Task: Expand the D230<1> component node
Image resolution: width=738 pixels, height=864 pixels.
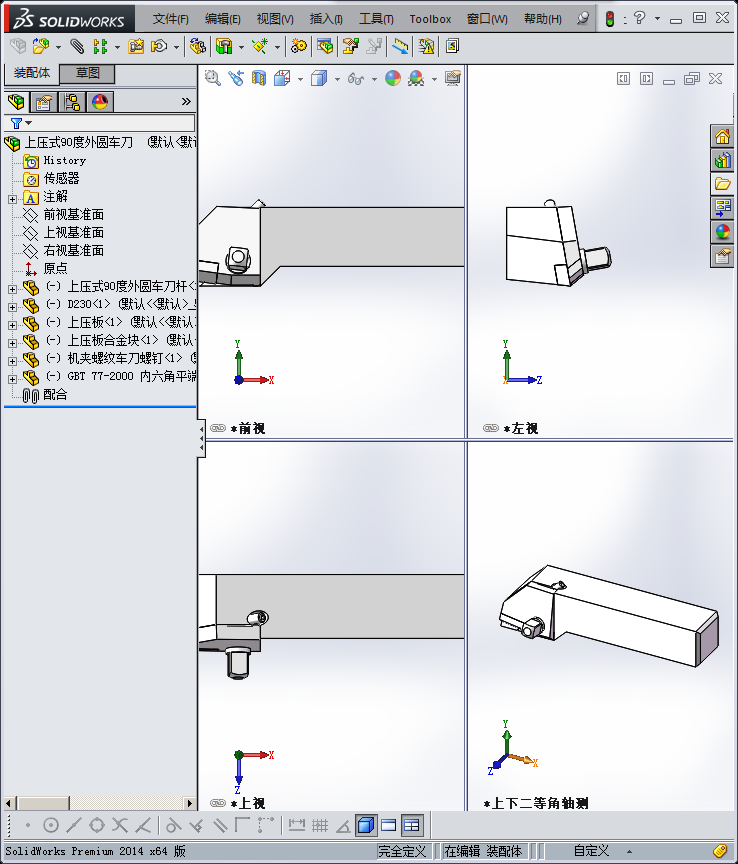Action: pos(12,306)
